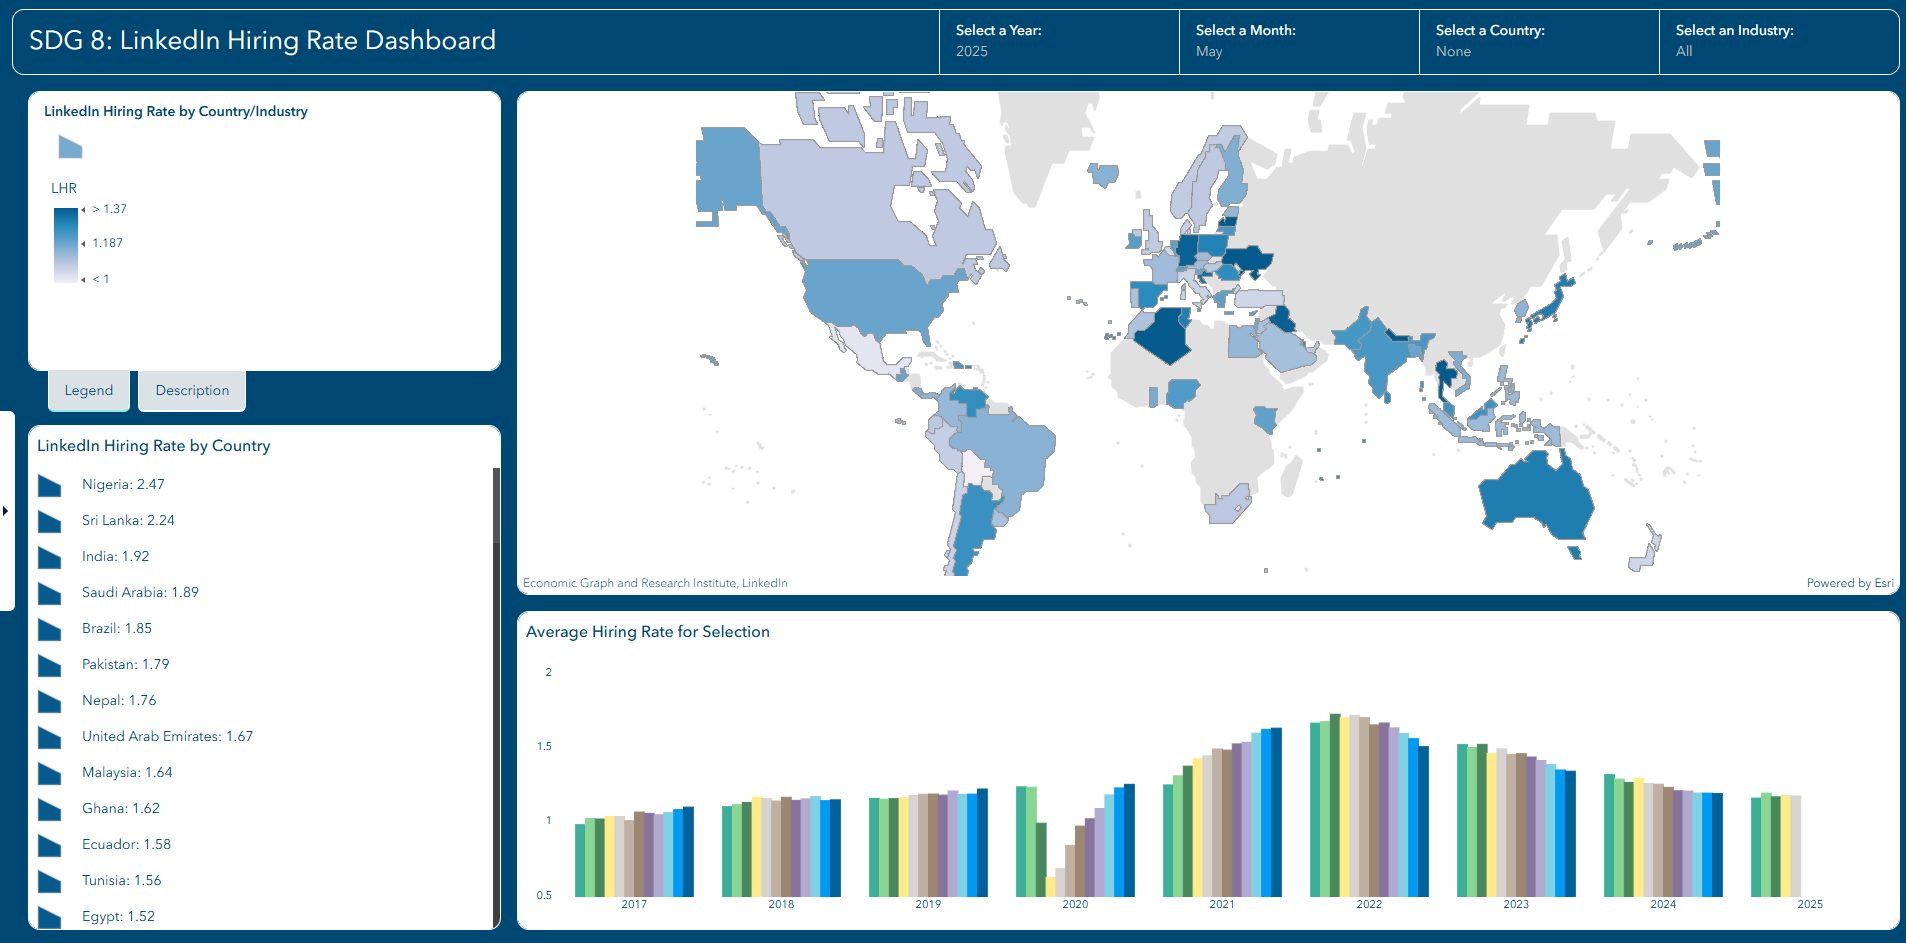Click the Economic Graph and Research Institute attribution

click(x=655, y=583)
